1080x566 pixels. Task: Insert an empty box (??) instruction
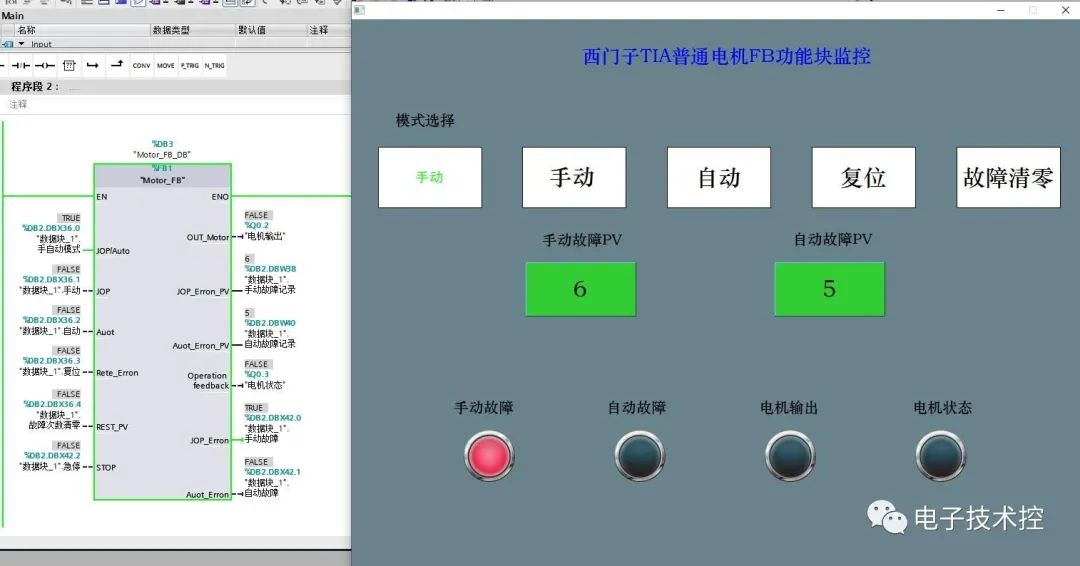click(69, 65)
